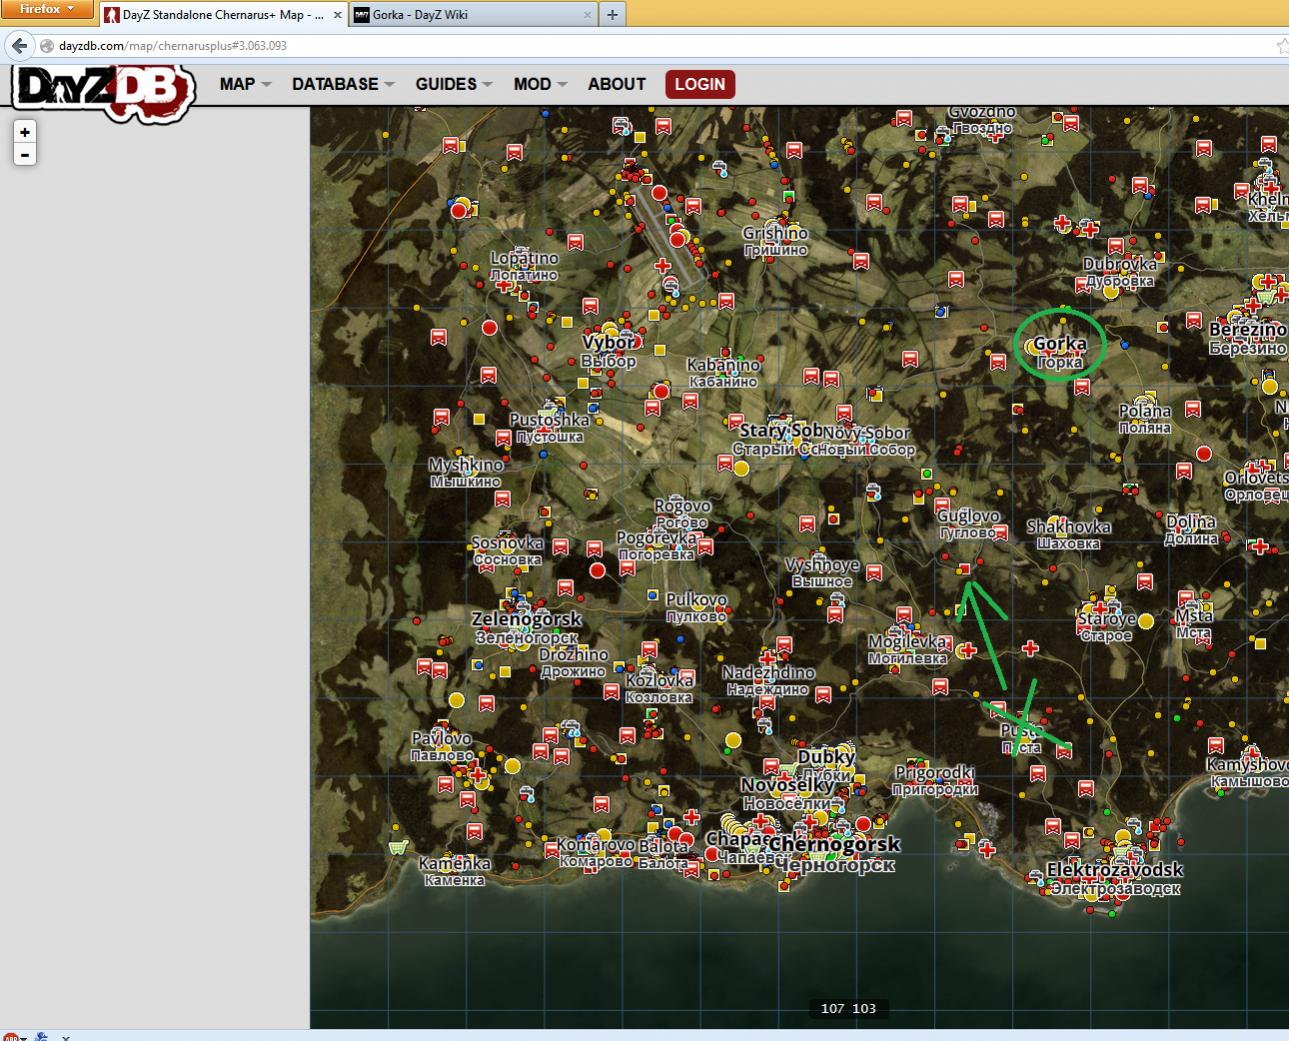Click the Nadezhdino town label
The width and height of the screenshot is (1289, 1041).
(769, 681)
